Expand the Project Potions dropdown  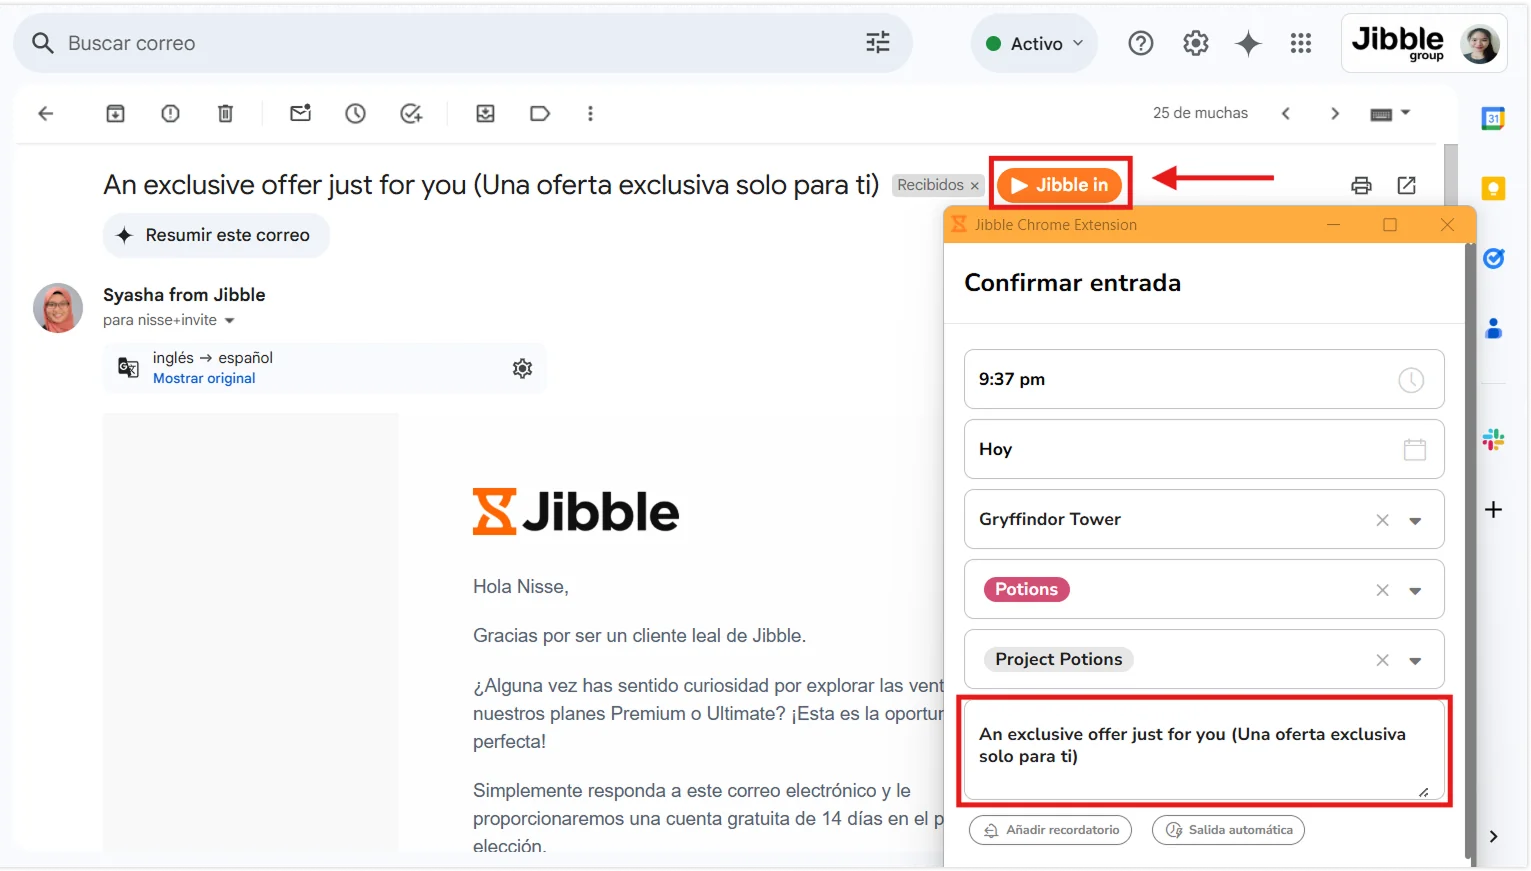coord(1415,660)
